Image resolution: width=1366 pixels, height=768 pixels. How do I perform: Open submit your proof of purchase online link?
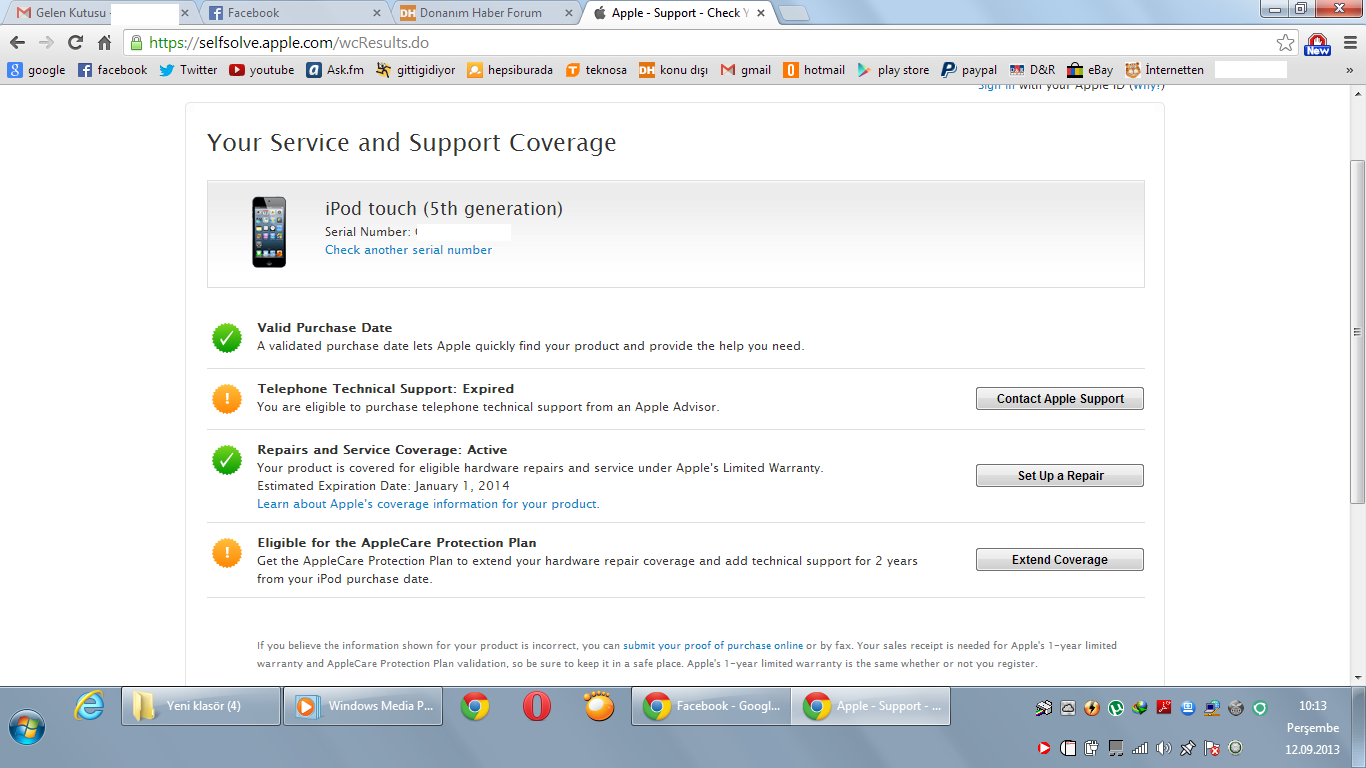[x=712, y=646]
